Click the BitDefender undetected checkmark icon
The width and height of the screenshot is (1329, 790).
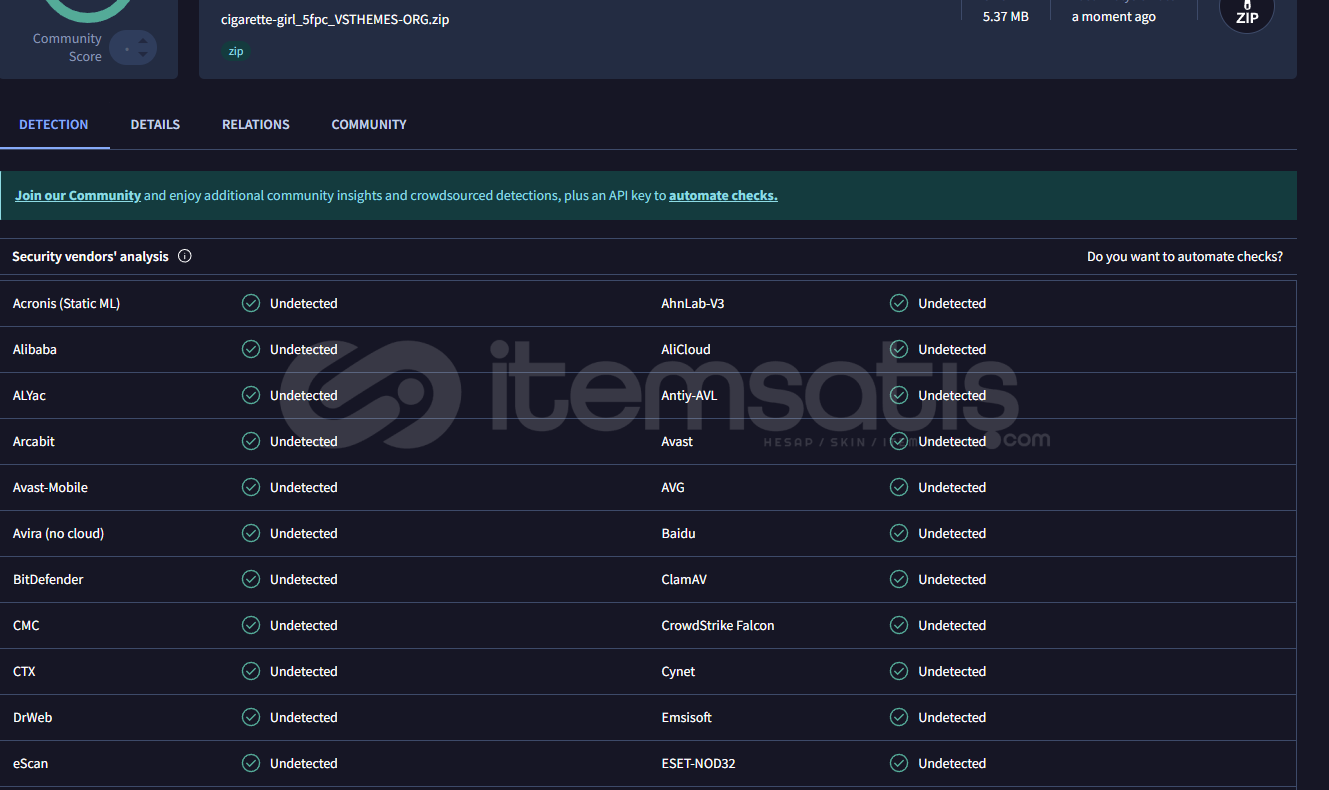click(x=251, y=579)
